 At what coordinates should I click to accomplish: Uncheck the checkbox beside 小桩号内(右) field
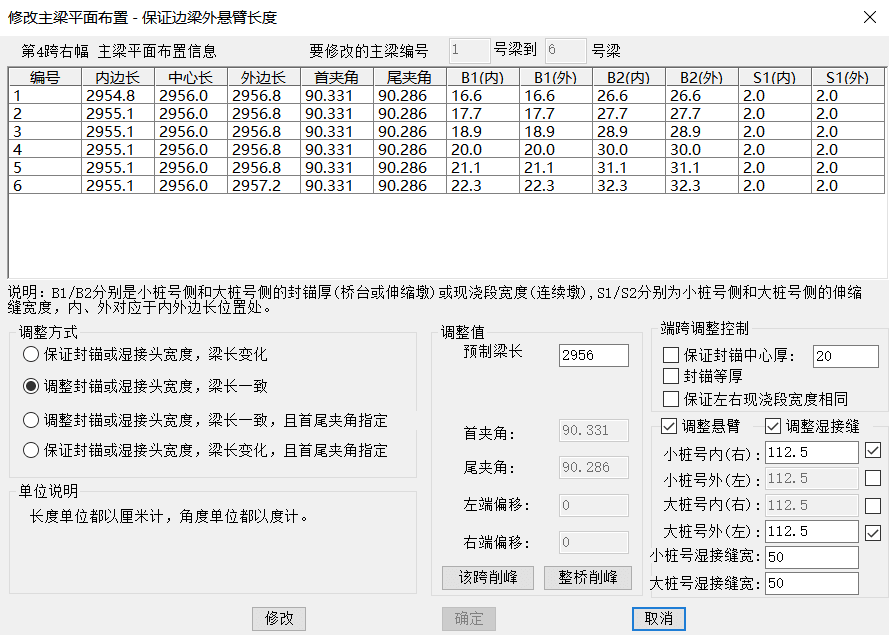pyautogui.click(x=872, y=452)
